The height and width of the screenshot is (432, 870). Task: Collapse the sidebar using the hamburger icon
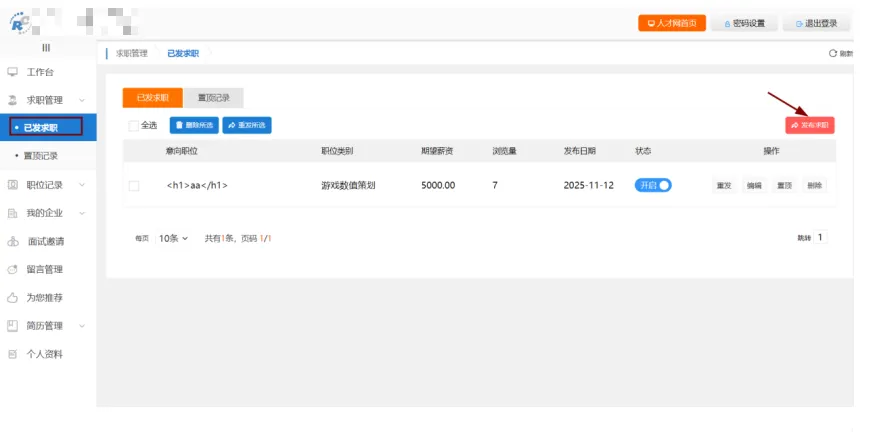click(x=46, y=48)
